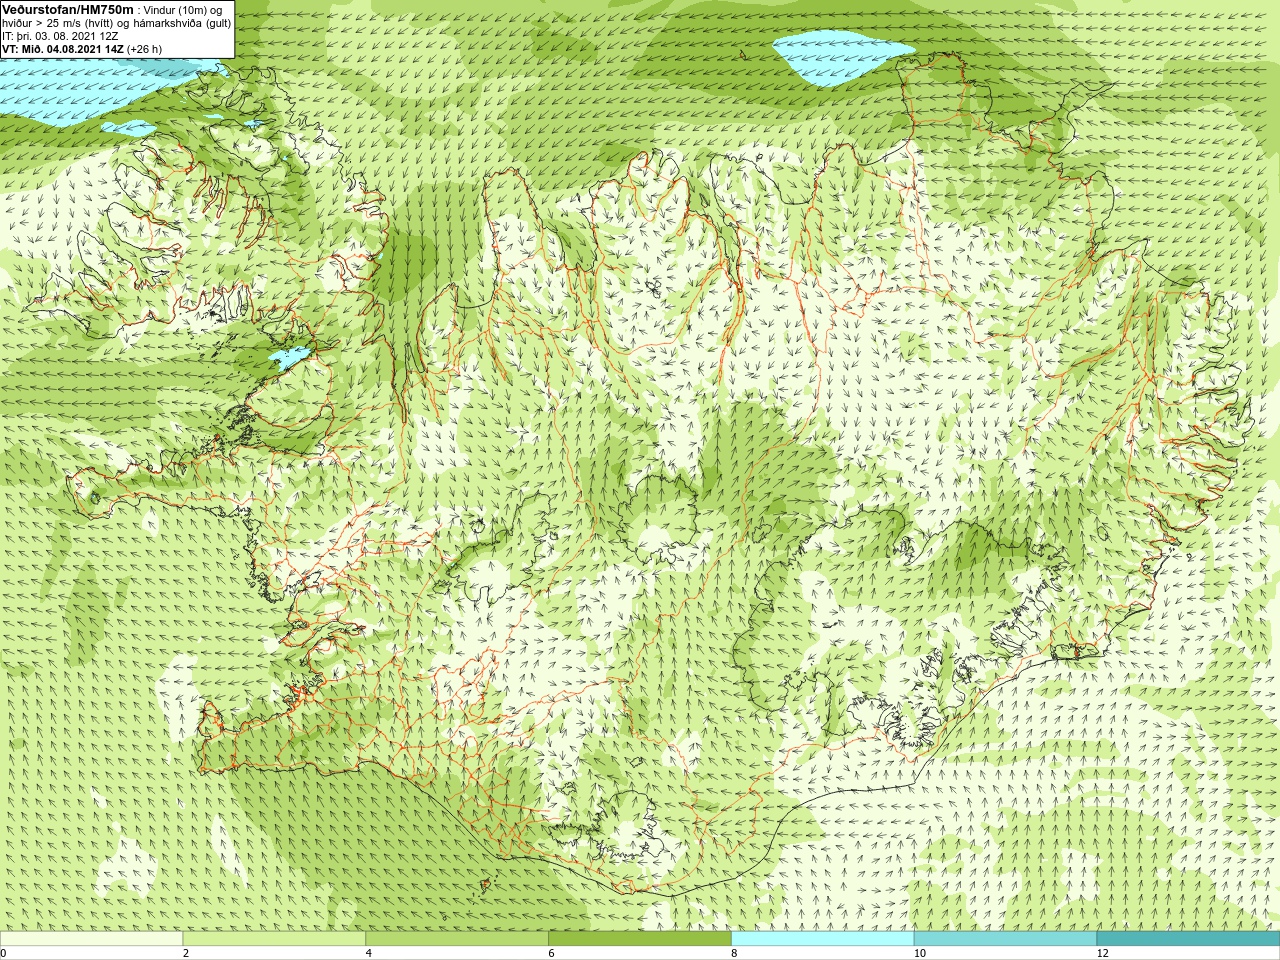Click the '0' label on the scale
The image size is (1280, 960).
3,953
